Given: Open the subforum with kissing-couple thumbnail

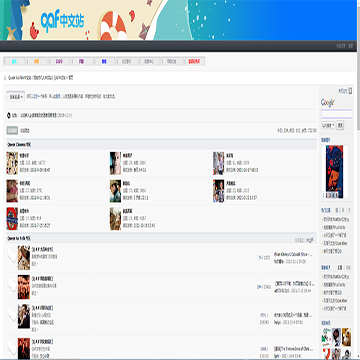Looking at the screenshot, I should coord(24,316).
